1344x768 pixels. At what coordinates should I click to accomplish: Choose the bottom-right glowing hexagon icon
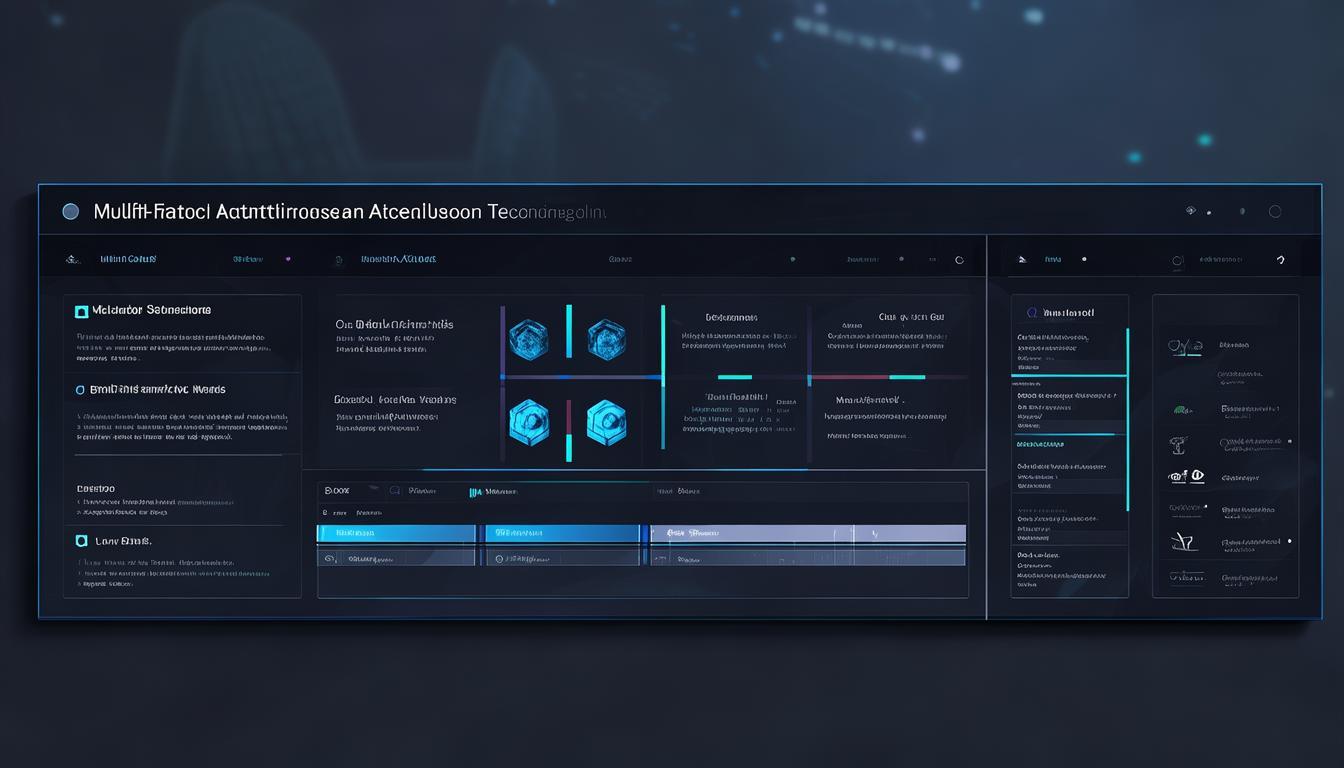[606, 421]
